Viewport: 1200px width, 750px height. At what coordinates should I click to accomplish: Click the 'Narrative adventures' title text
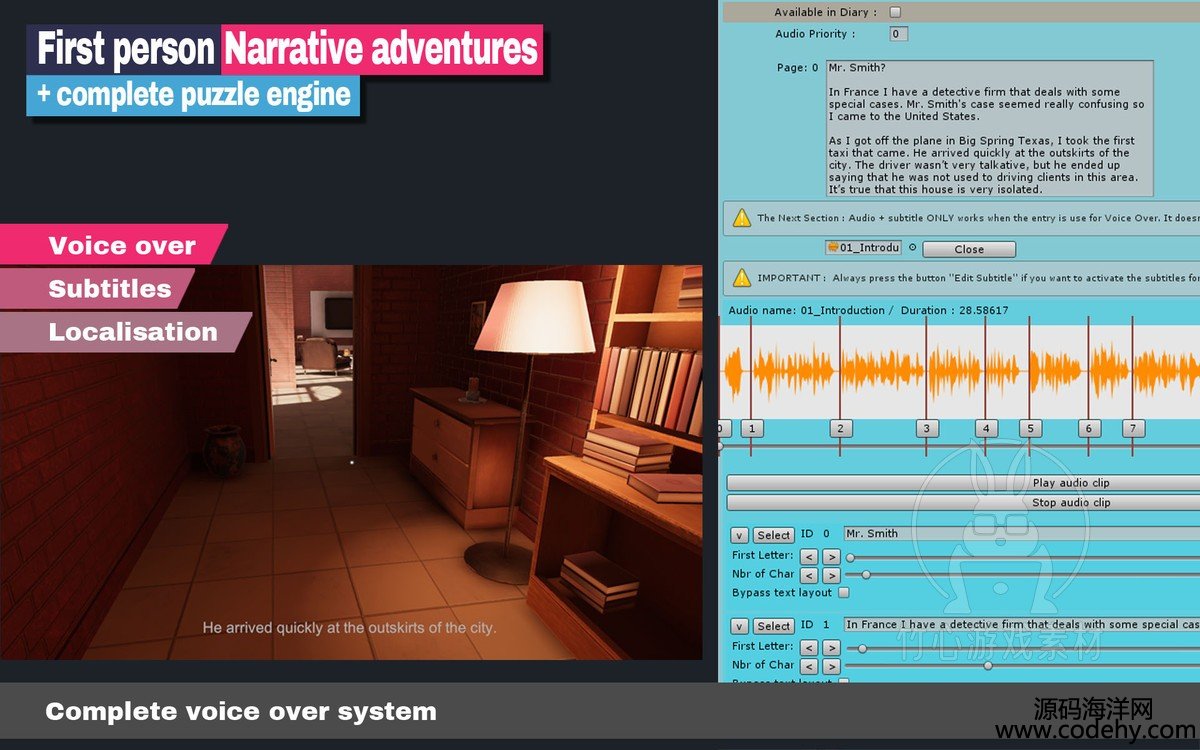(x=381, y=49)
